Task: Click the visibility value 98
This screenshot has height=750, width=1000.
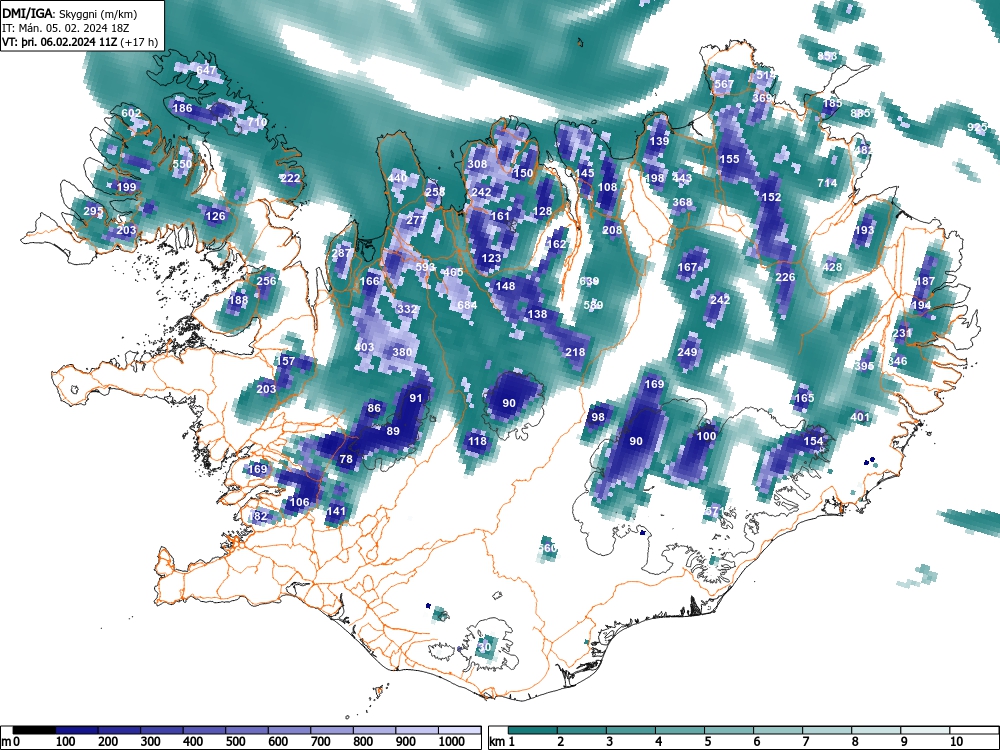Action: 598,417
